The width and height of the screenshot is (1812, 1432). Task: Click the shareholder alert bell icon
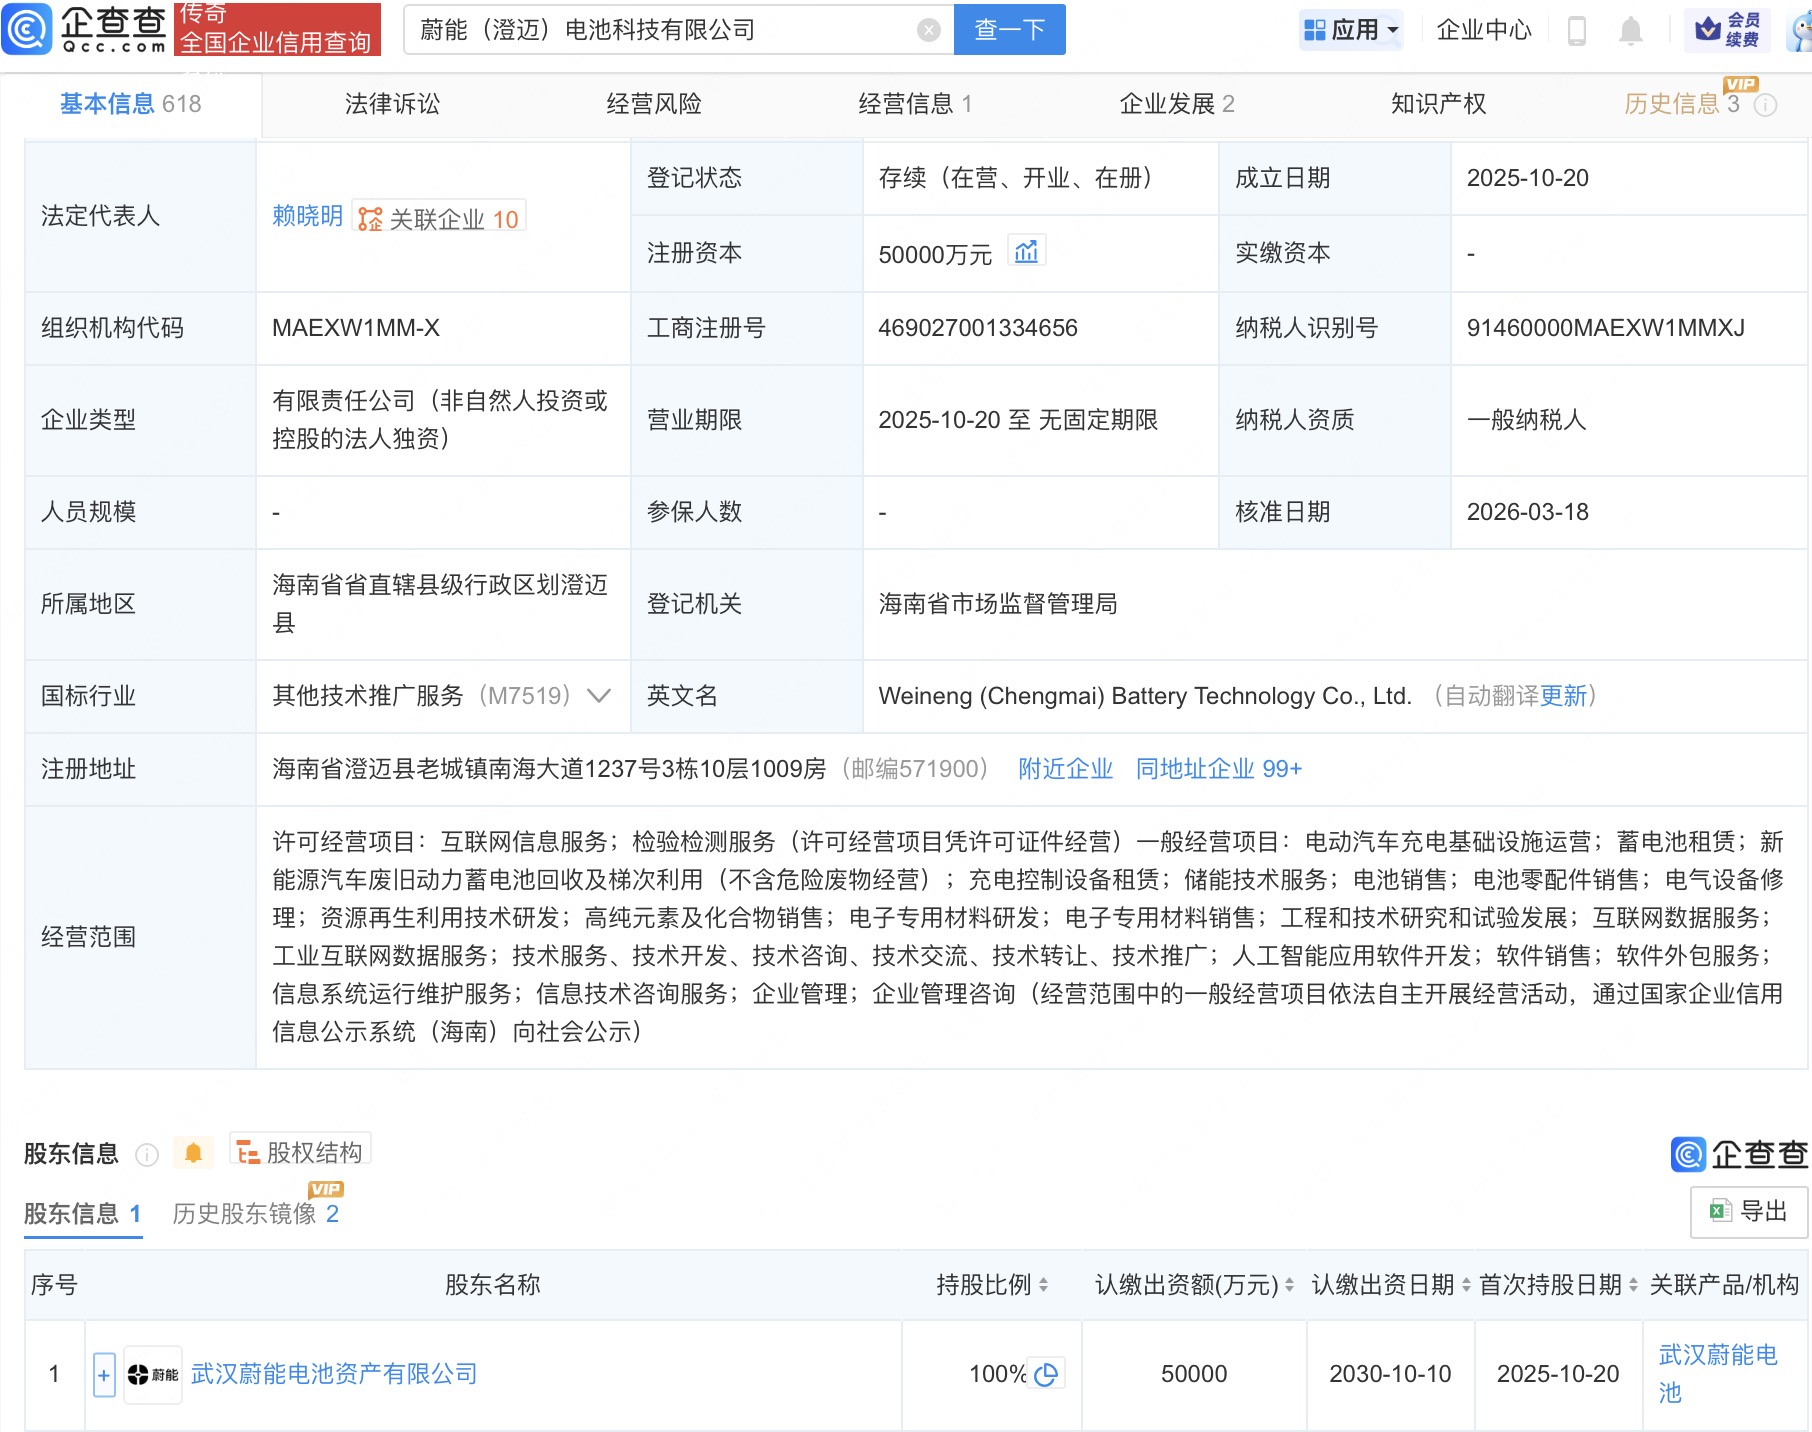(193, 1153)
